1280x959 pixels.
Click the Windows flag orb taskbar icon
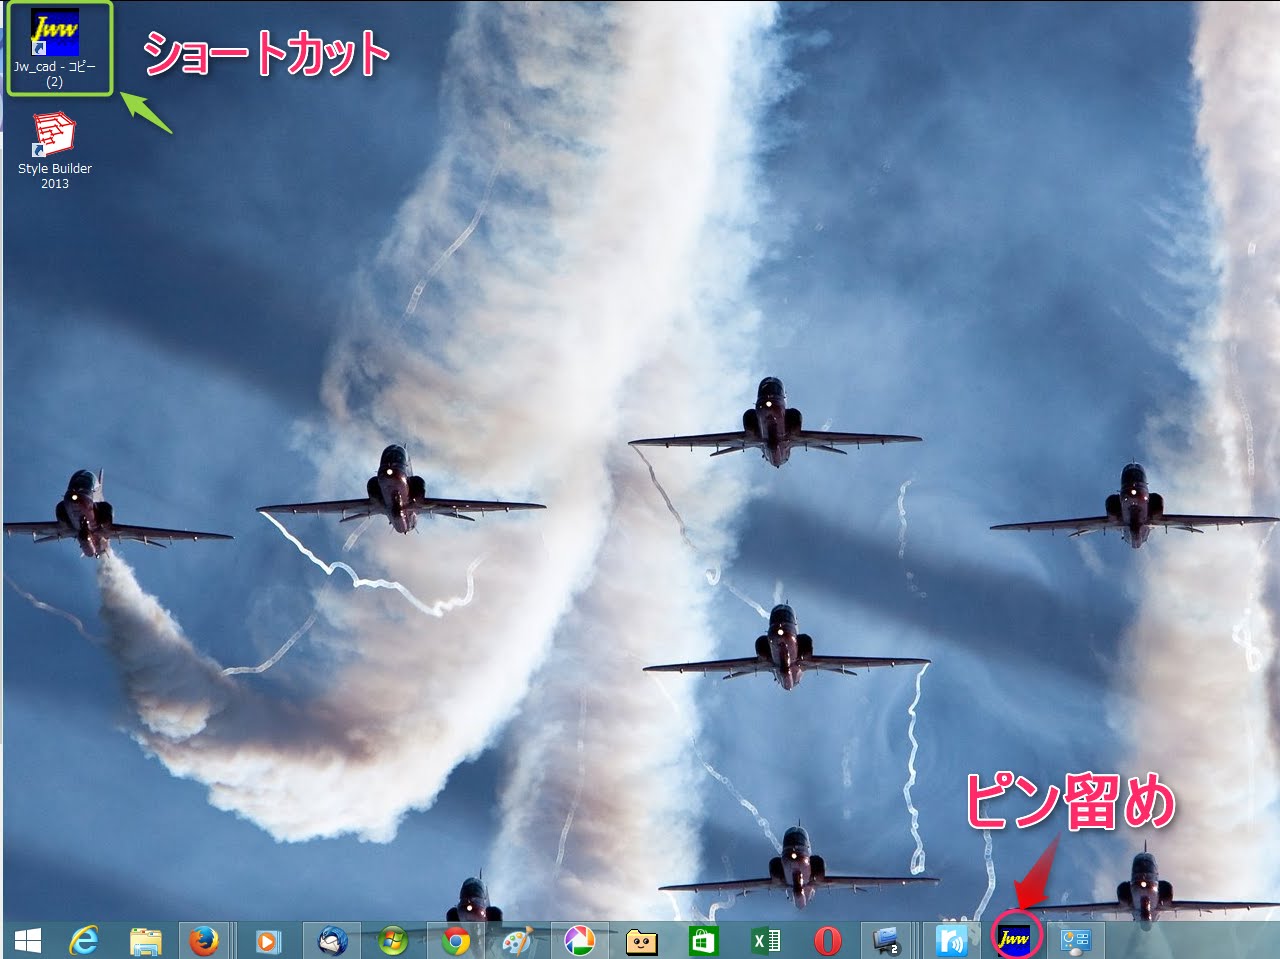(393, 941)
